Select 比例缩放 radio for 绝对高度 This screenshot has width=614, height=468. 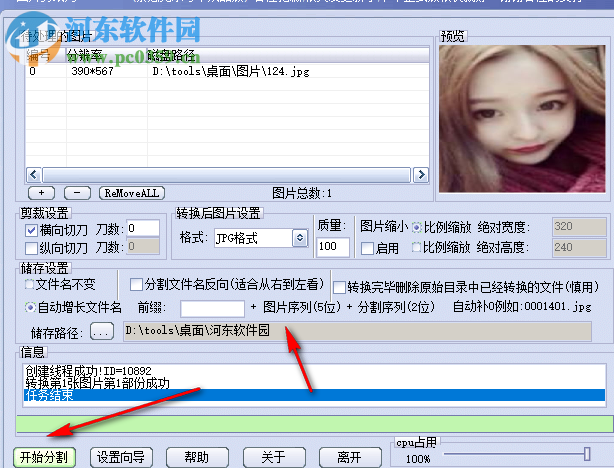click(x=417, y=247)
